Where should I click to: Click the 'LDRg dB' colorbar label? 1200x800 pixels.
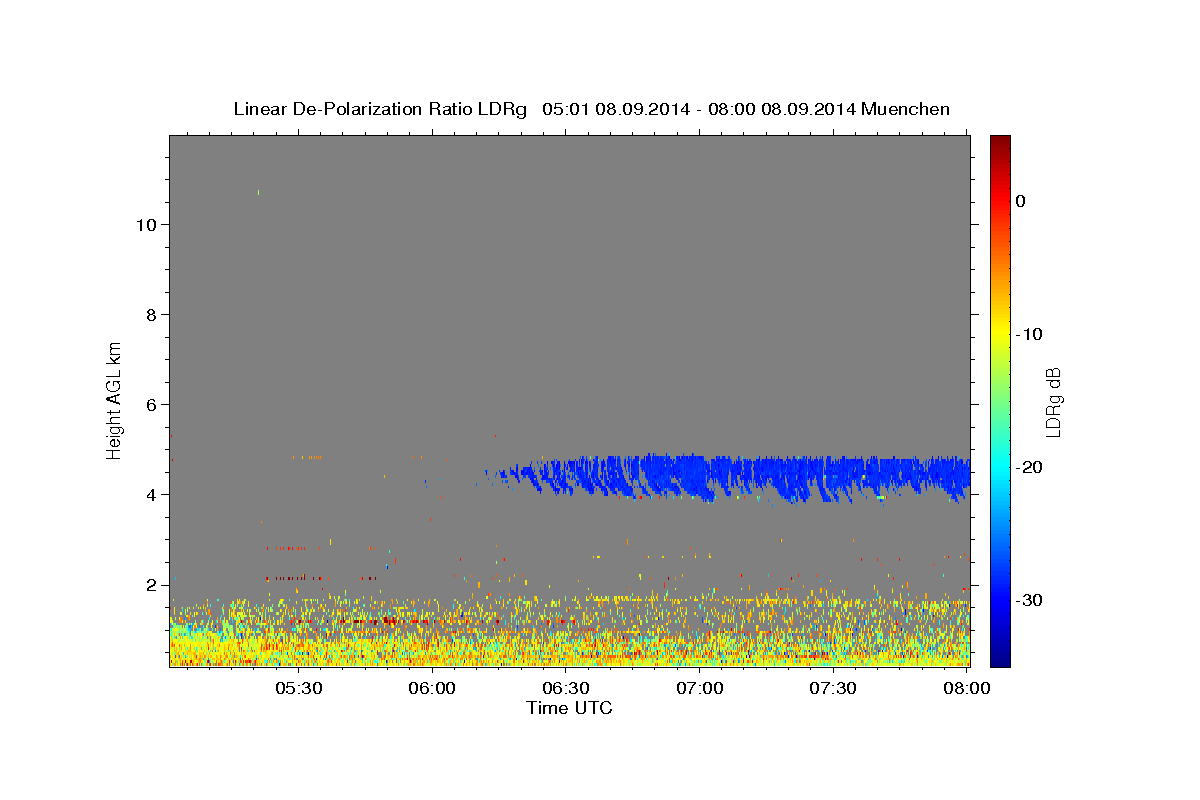tap(1052, 402)
